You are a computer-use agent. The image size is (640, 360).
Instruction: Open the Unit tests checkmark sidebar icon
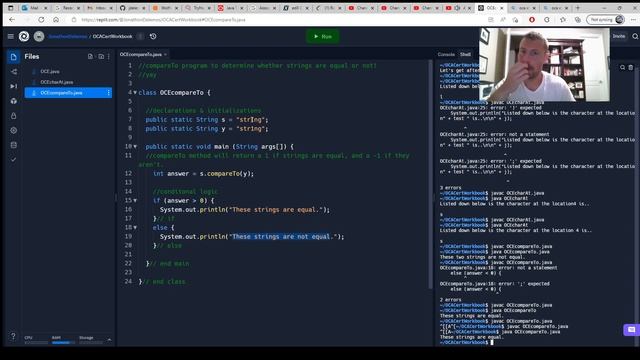[x=13, y=160]
